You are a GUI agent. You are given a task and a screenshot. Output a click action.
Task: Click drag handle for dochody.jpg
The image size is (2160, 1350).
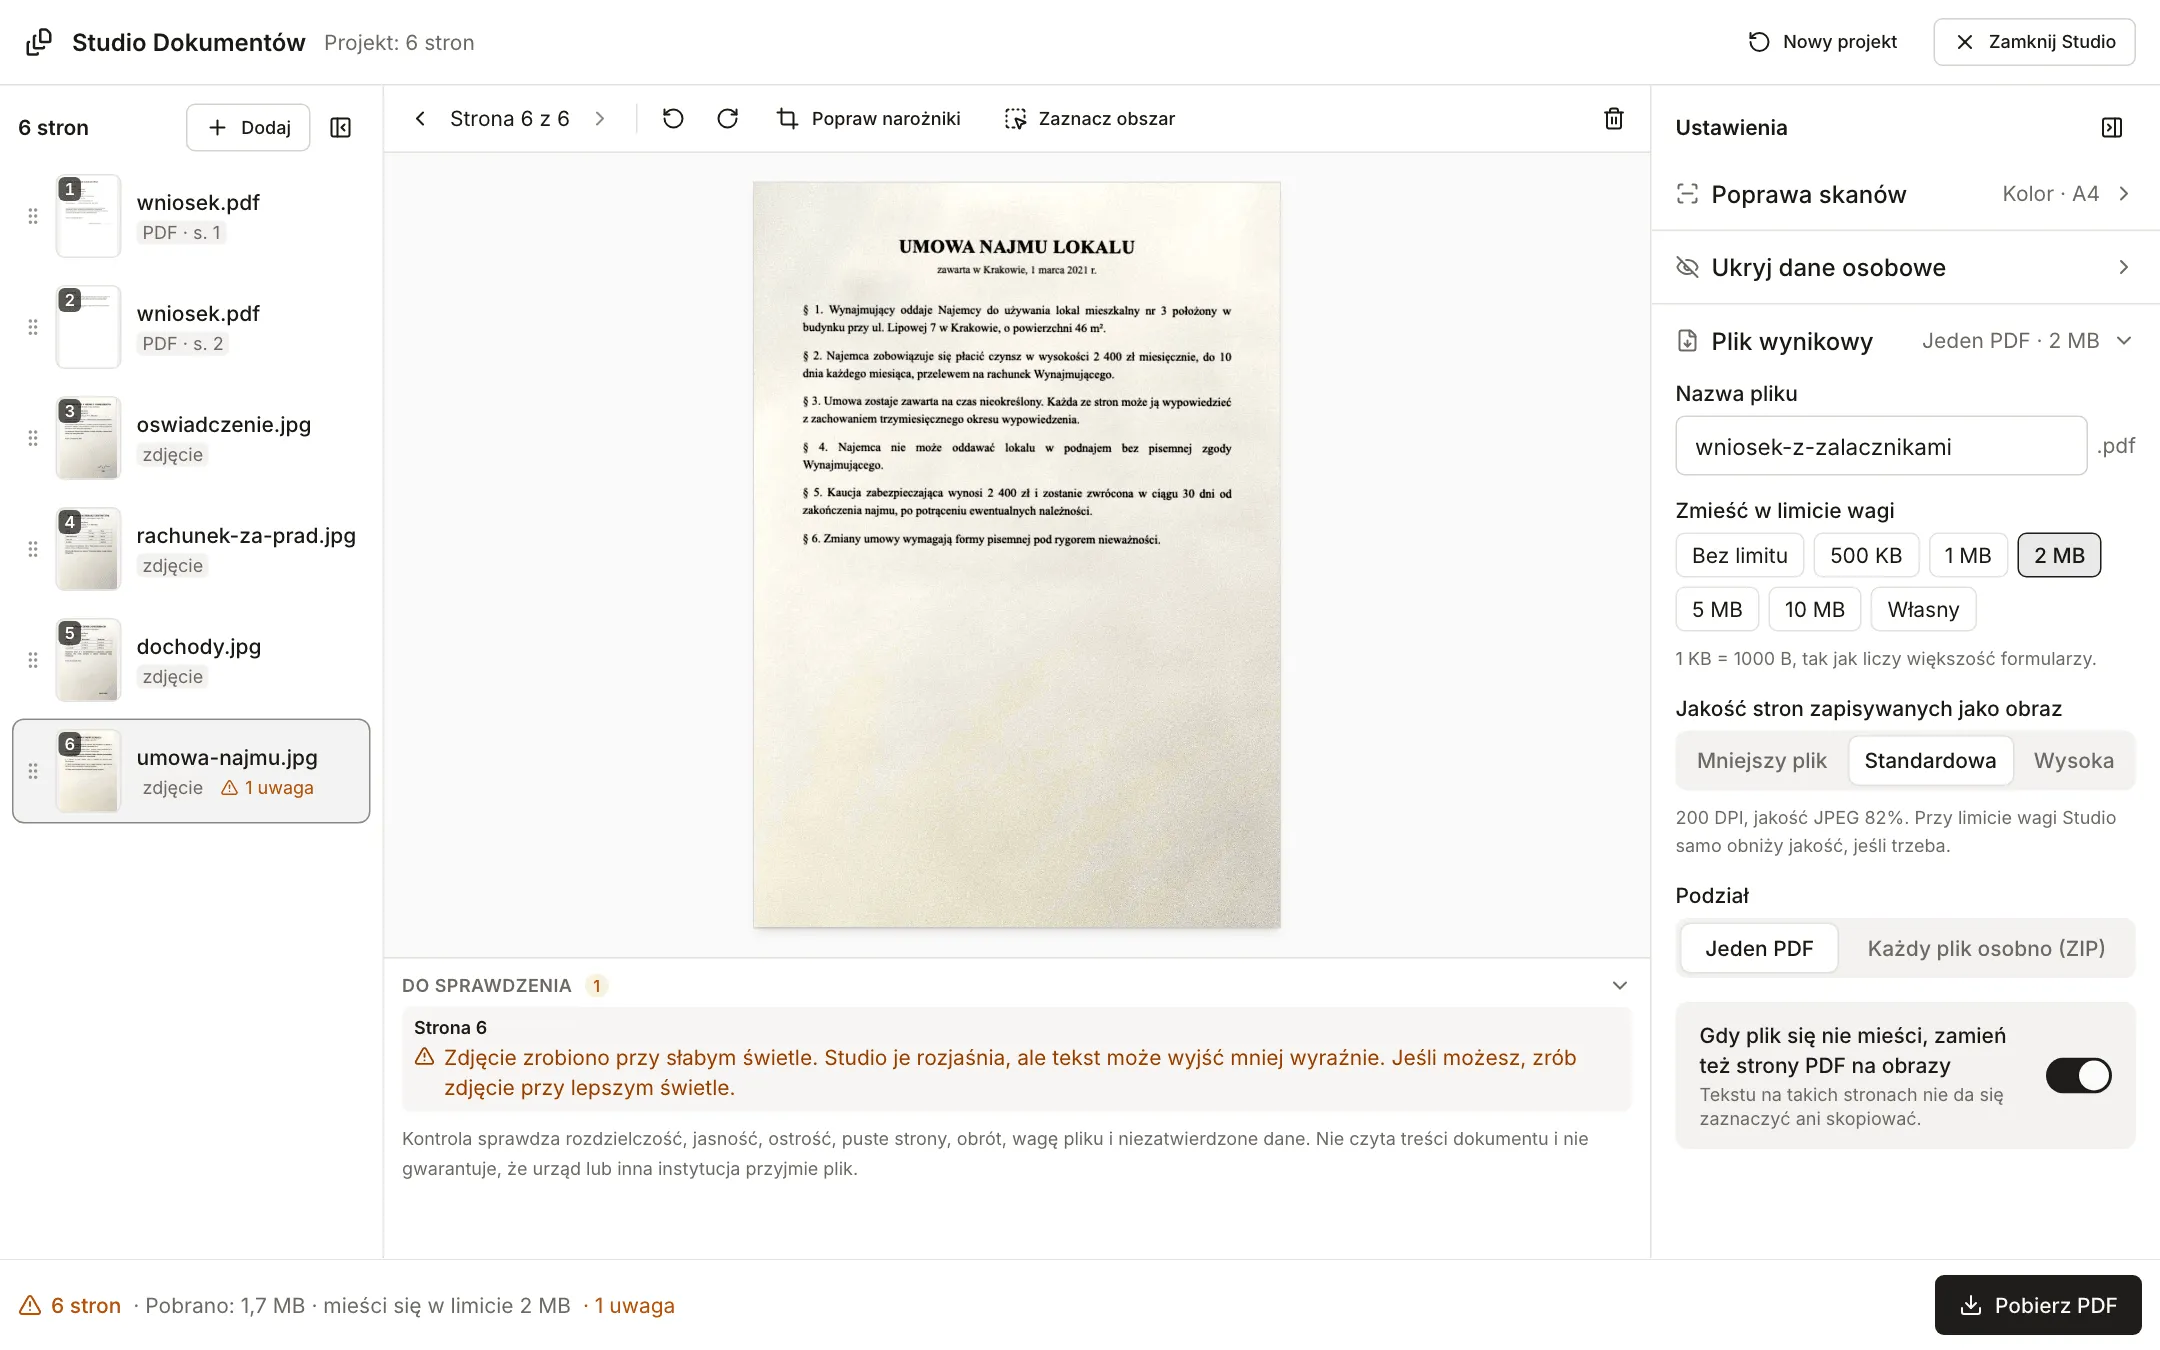33,660
